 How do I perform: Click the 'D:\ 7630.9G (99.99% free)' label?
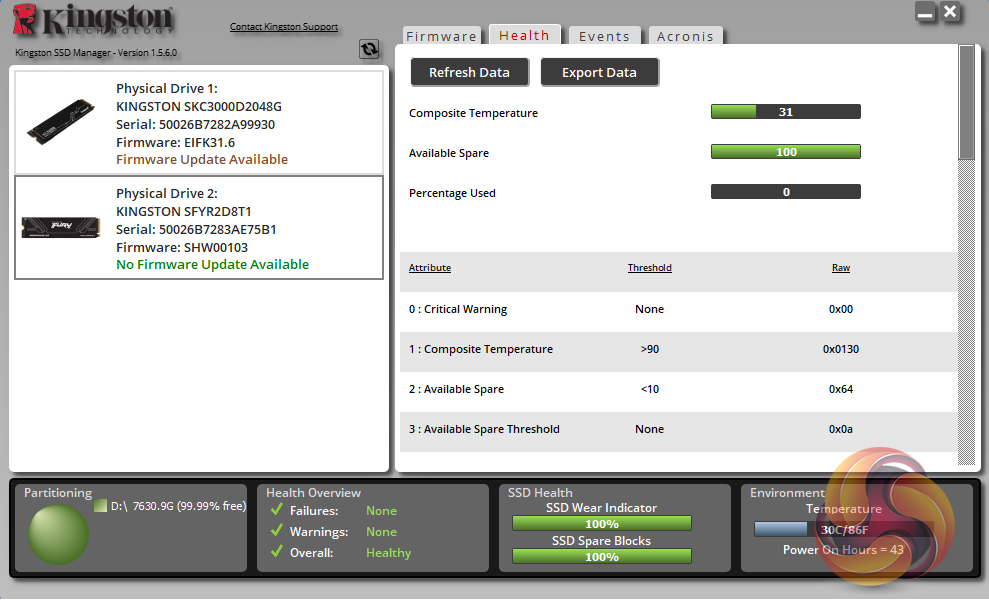click(178, 506)
